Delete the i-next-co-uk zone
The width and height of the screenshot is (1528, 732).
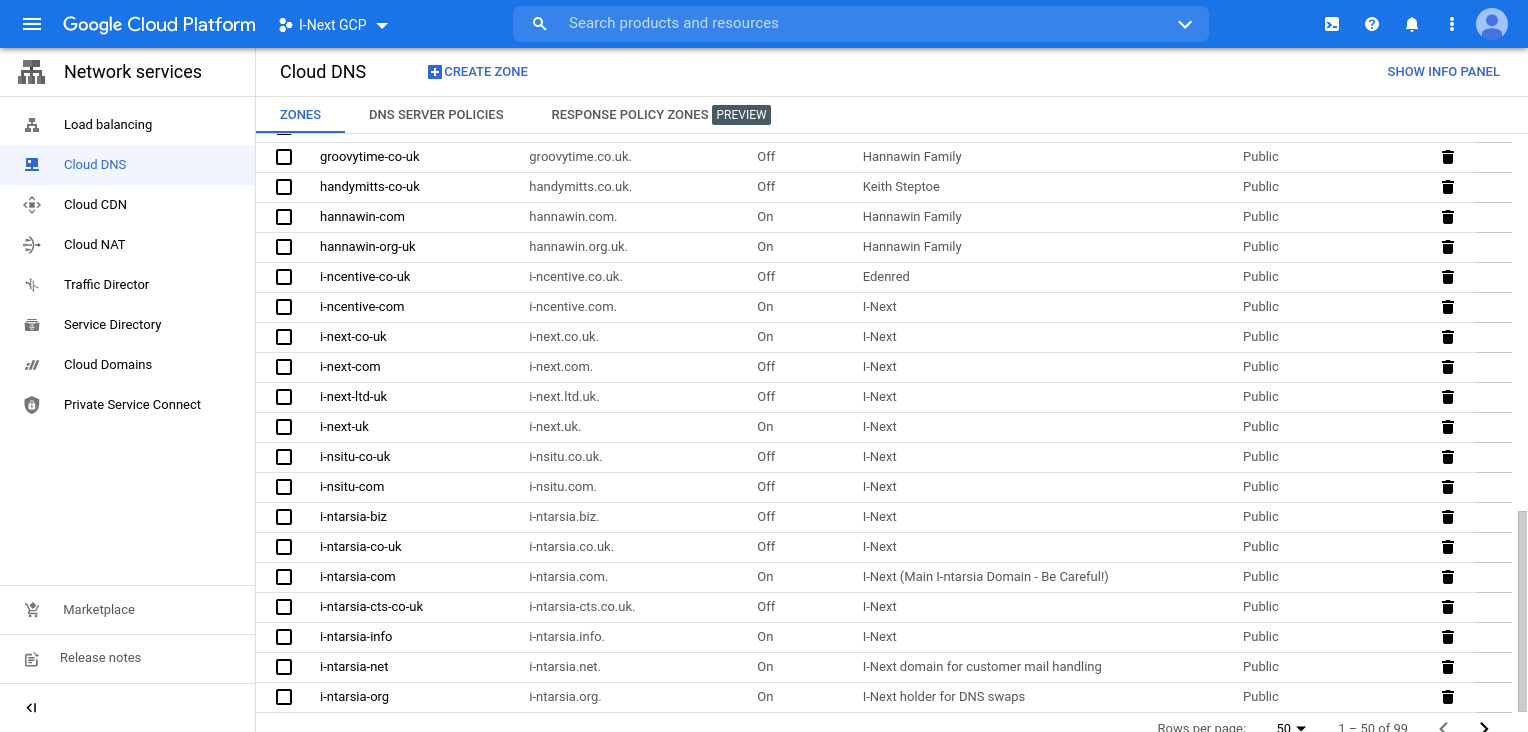click(1447, 337)
